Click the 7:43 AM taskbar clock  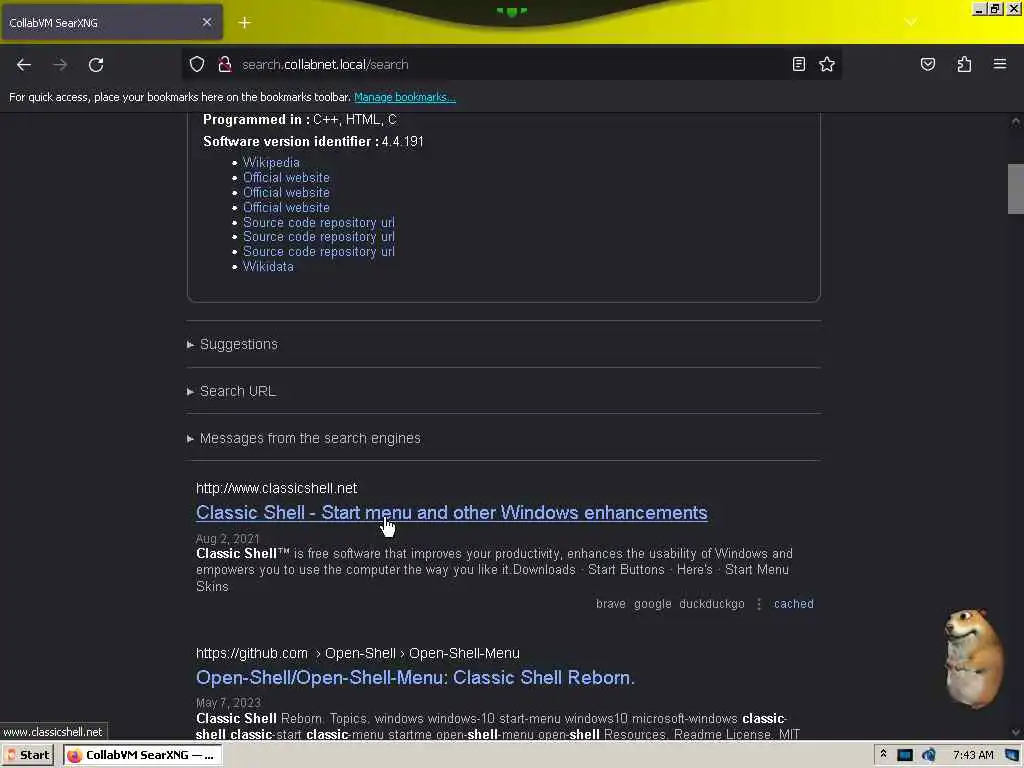[973, 755]
